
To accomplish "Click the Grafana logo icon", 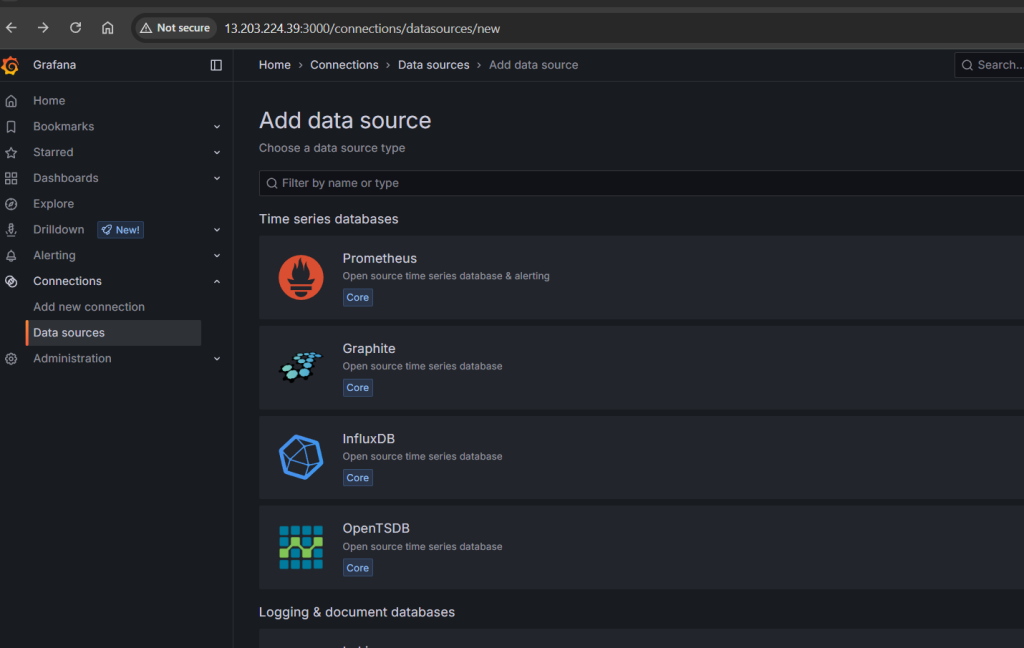I will point(10,65).
